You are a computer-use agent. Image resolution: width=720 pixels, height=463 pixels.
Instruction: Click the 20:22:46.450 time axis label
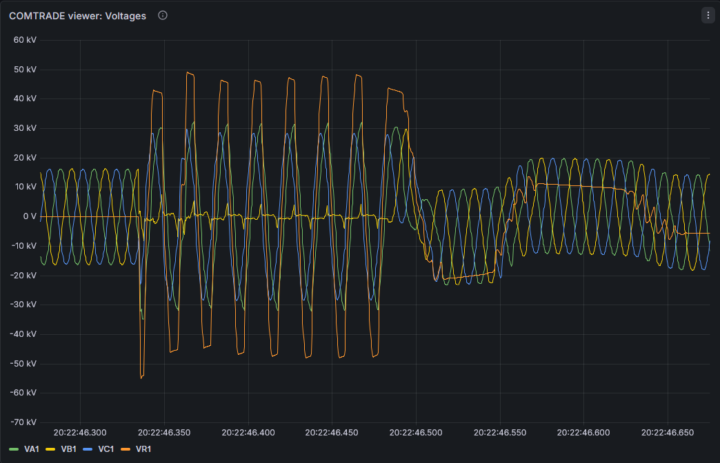[x=332, y=432]
